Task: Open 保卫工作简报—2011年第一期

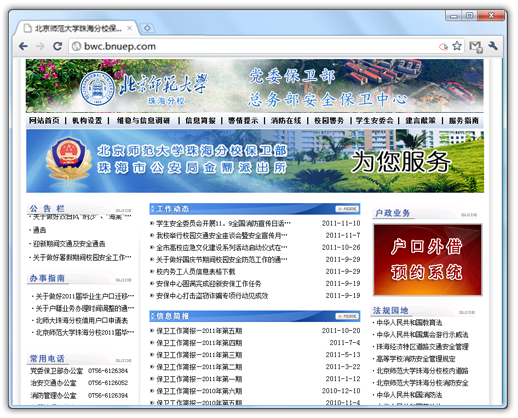Action: (199, 379)
